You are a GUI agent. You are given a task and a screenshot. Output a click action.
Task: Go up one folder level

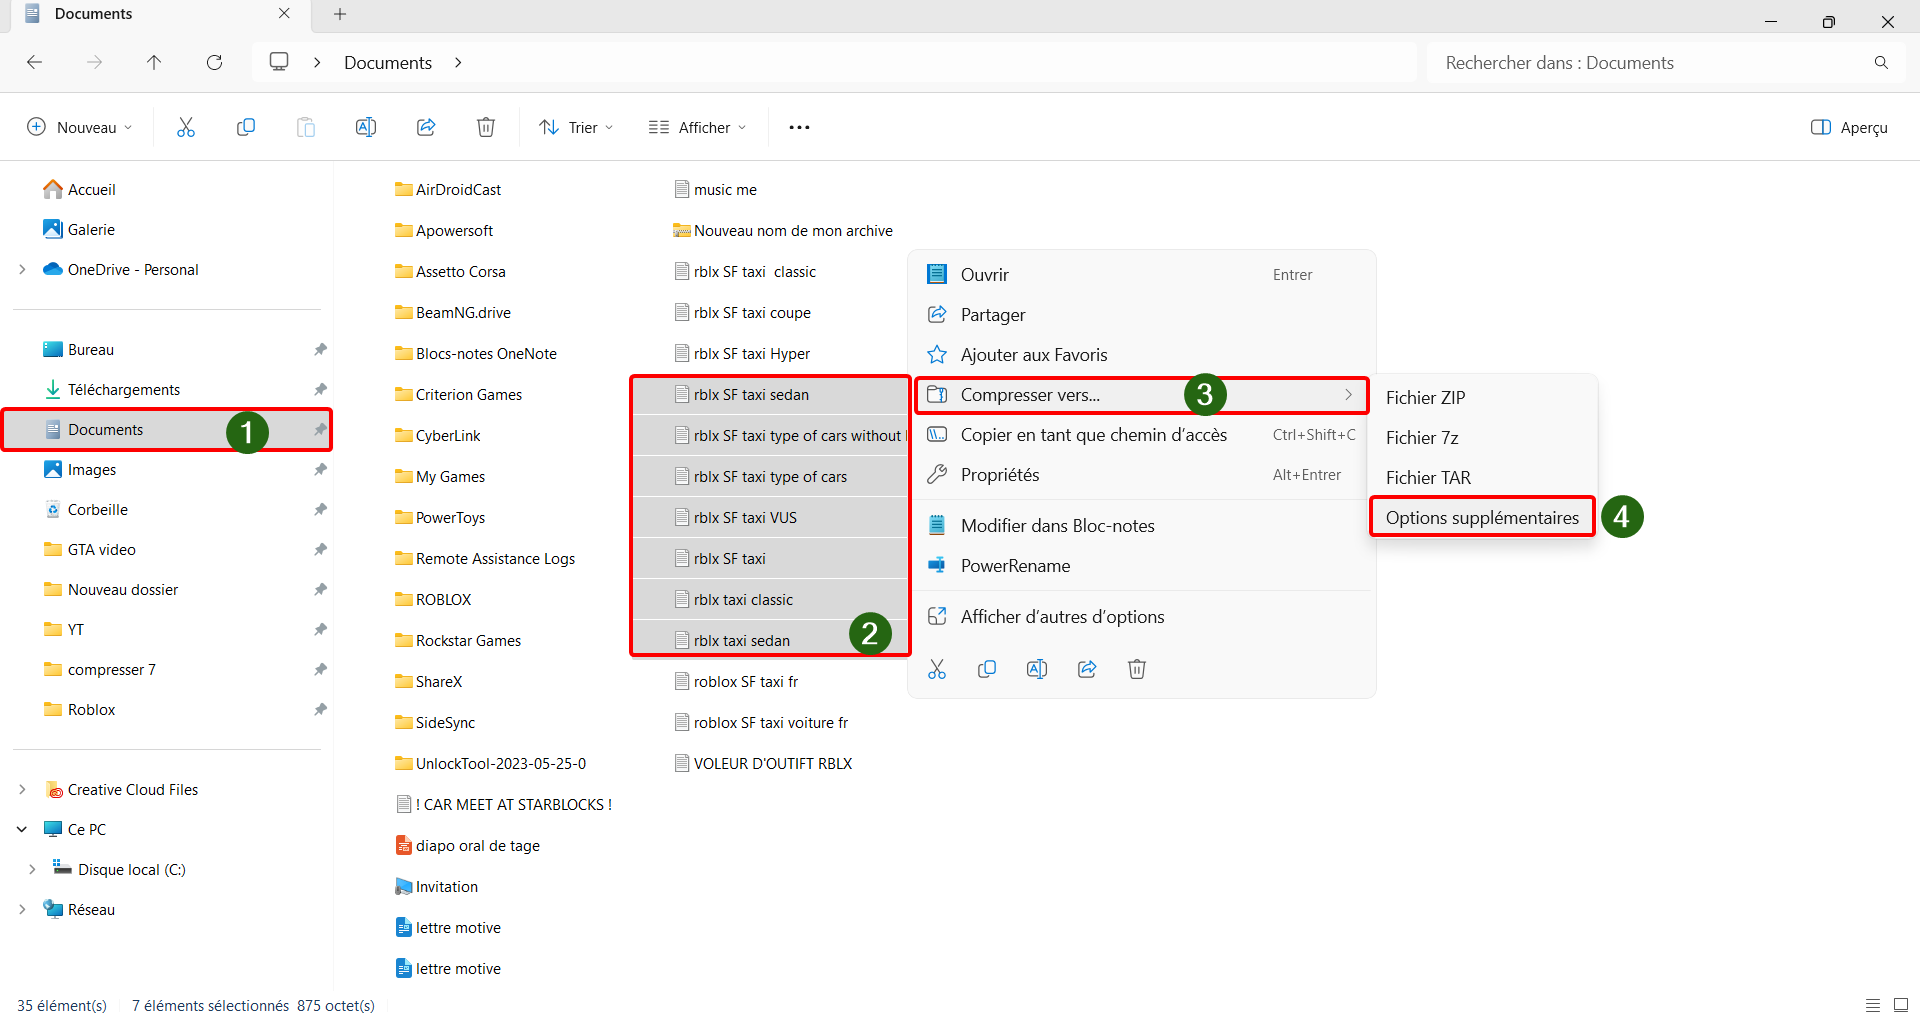pyautogui.click(x=154, y=62)
